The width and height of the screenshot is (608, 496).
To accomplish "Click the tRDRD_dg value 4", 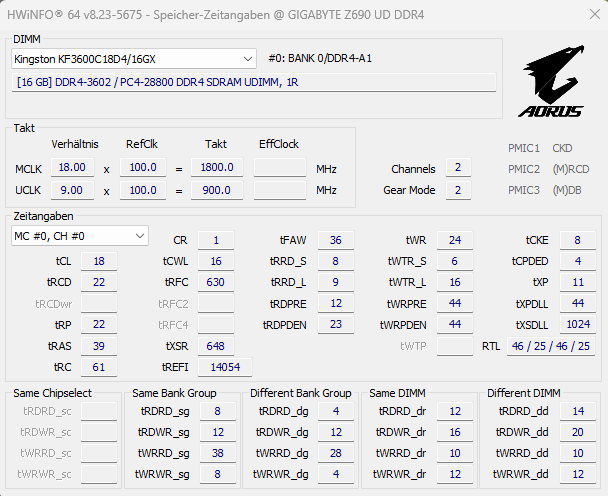I will pos(336,411).
